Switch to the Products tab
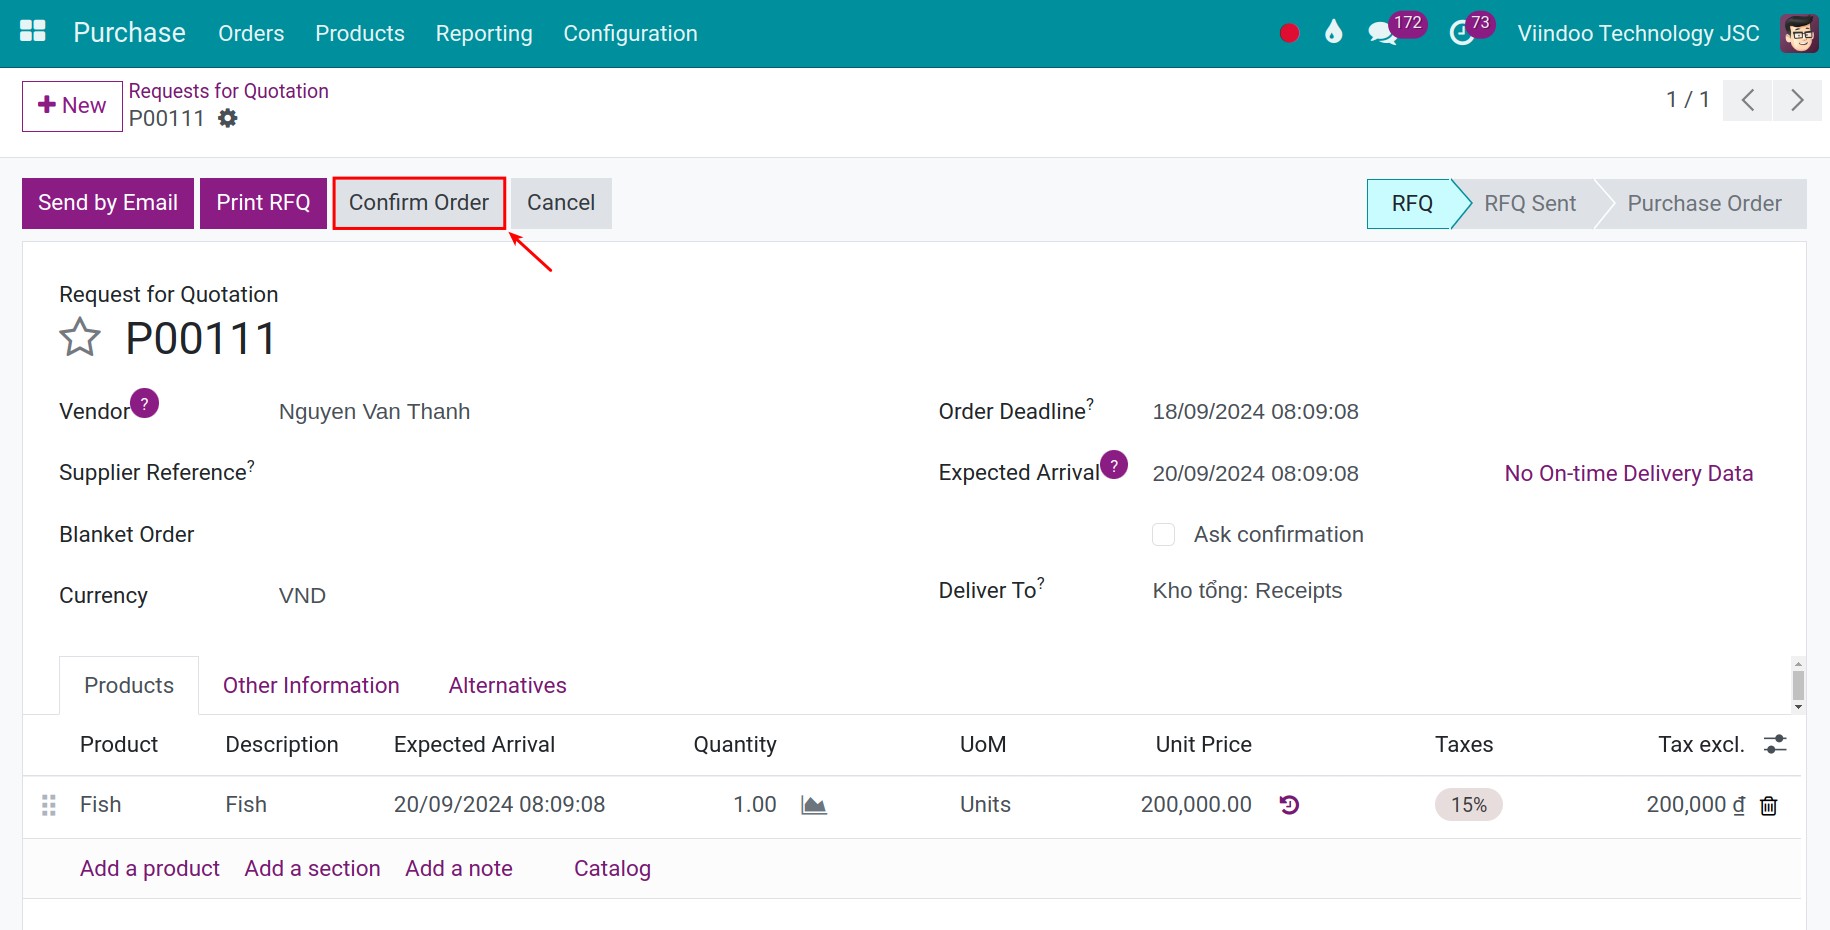The width and height of the screenshot is (1830, 930). point(129,685)
